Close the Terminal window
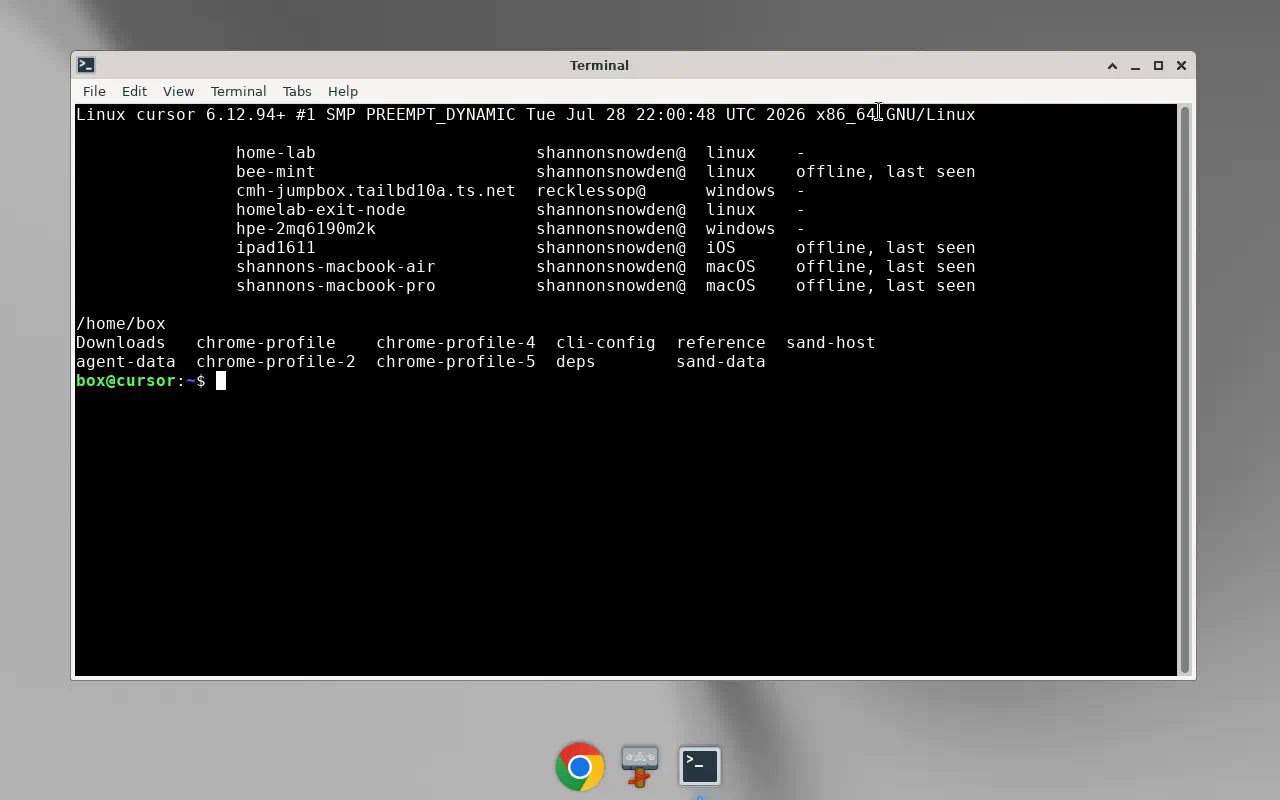This screenshot has width=1280, height=800. point(1181,66)
